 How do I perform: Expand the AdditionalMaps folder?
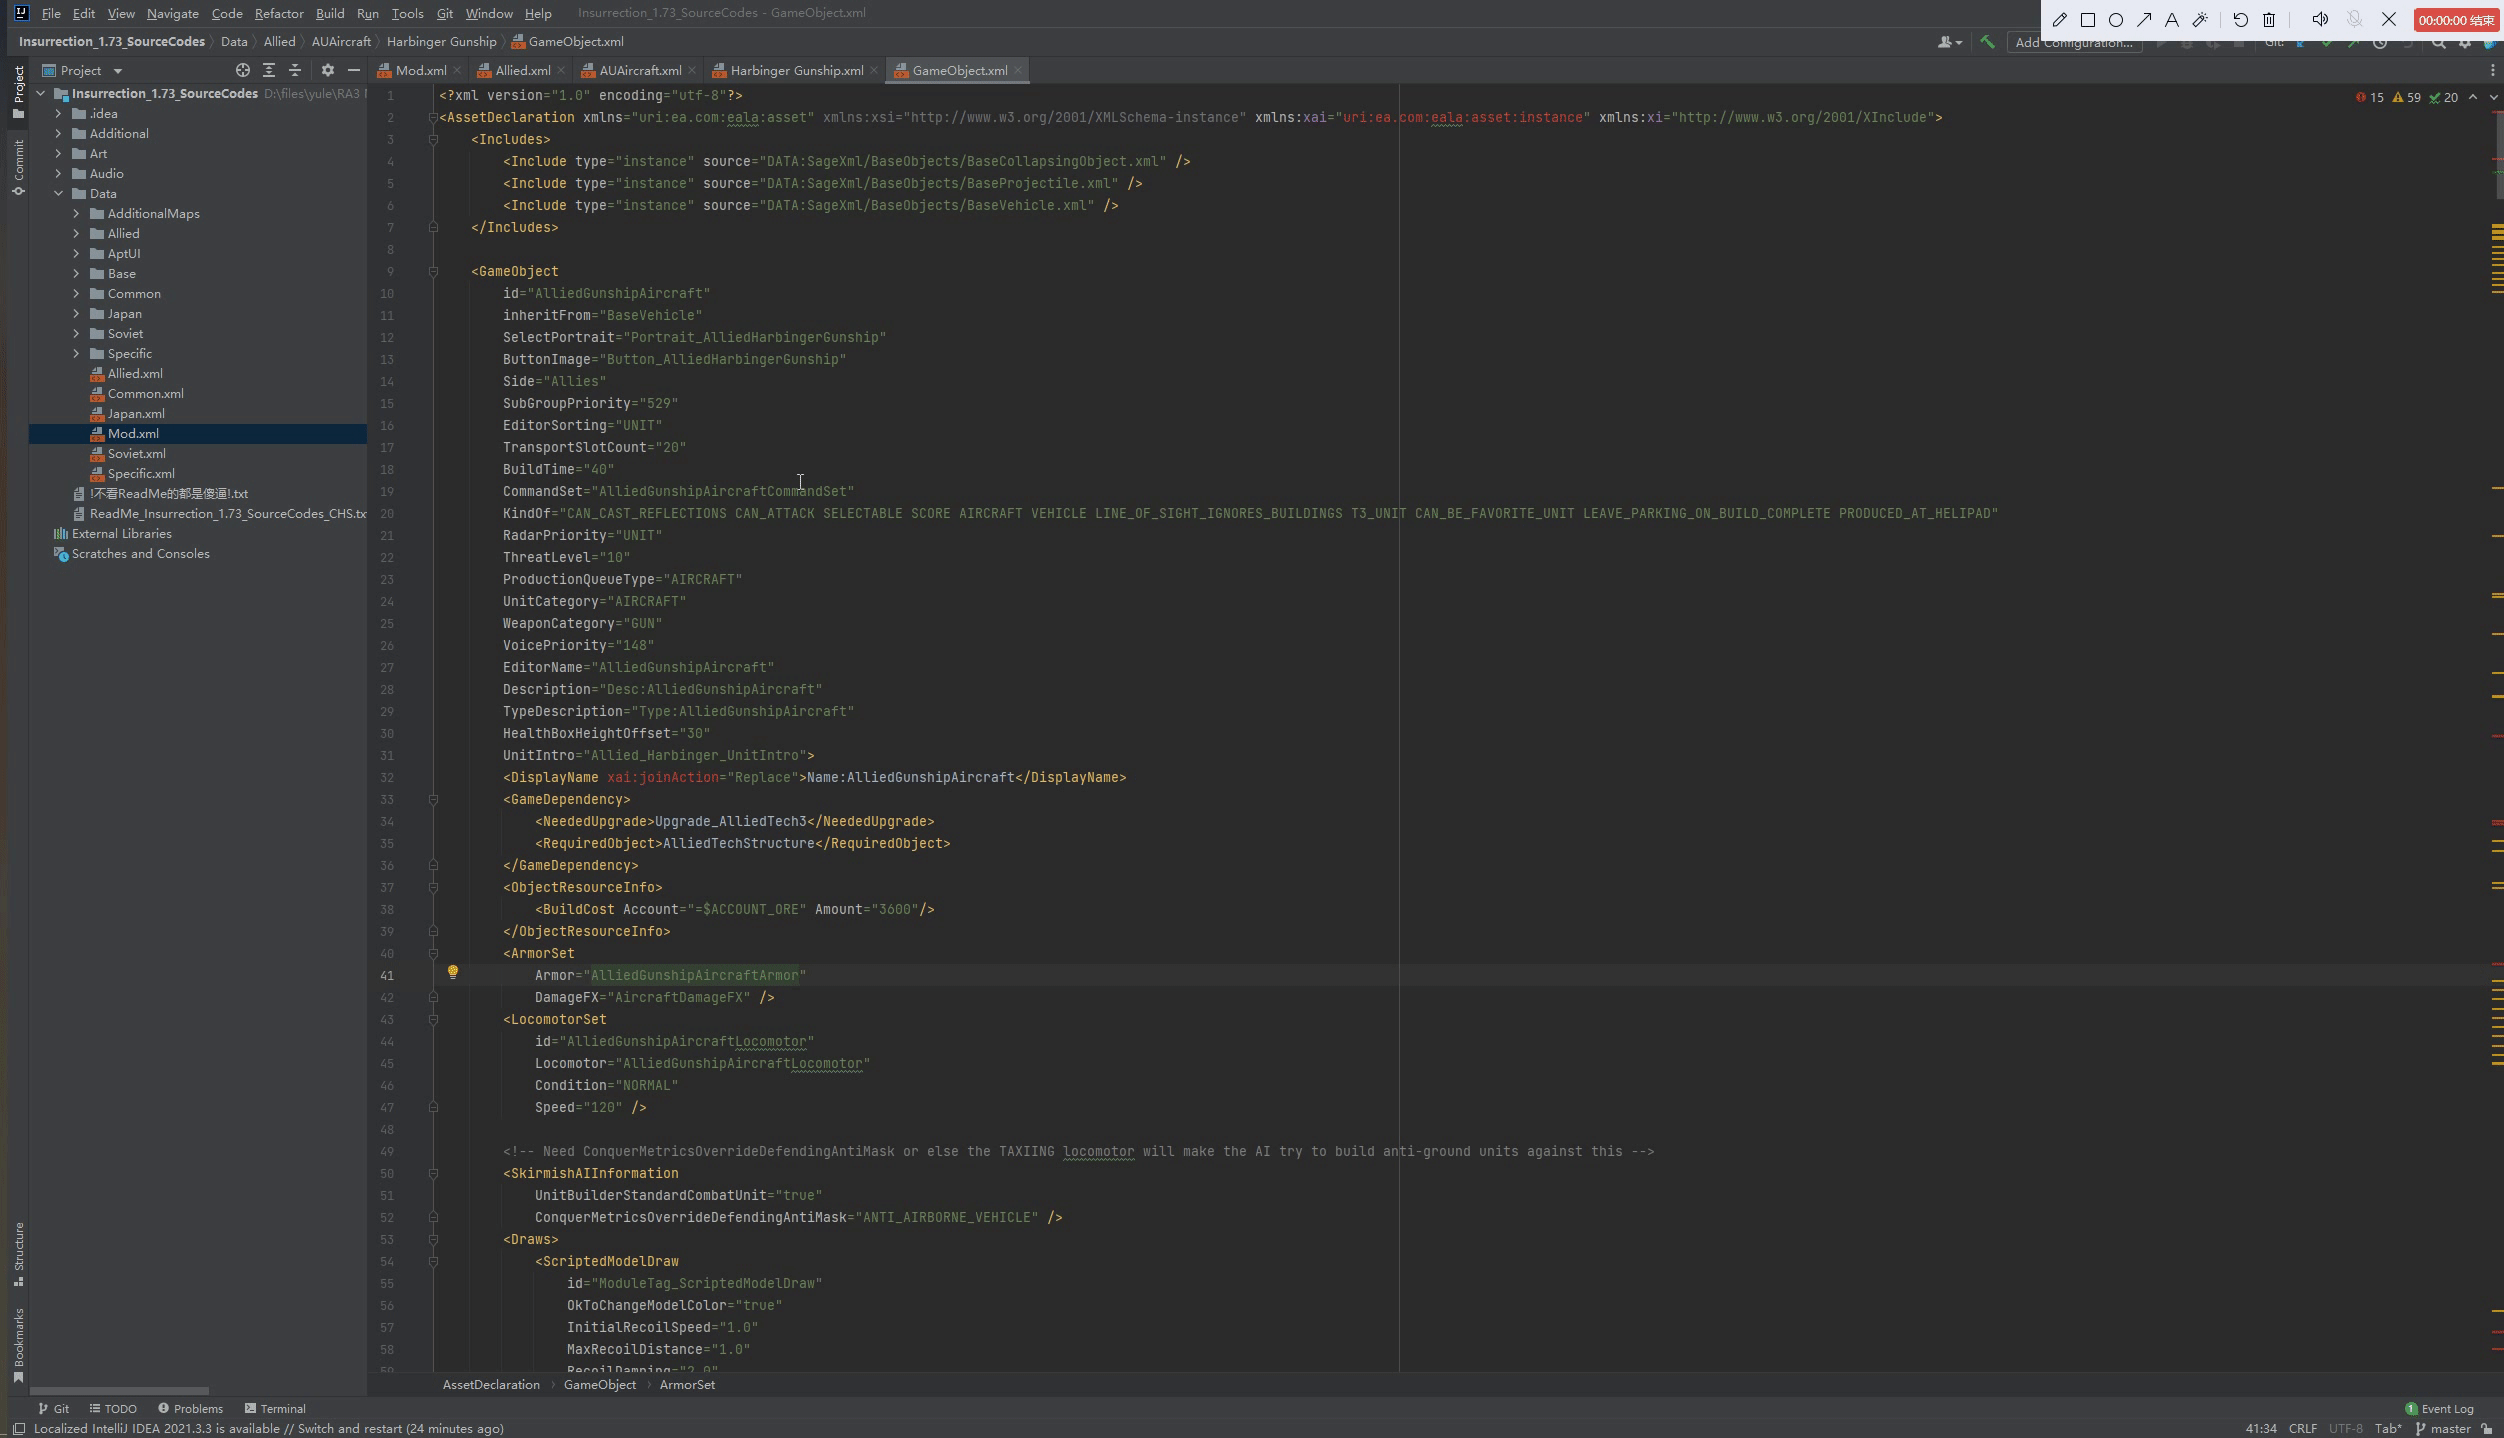[77, 213]
